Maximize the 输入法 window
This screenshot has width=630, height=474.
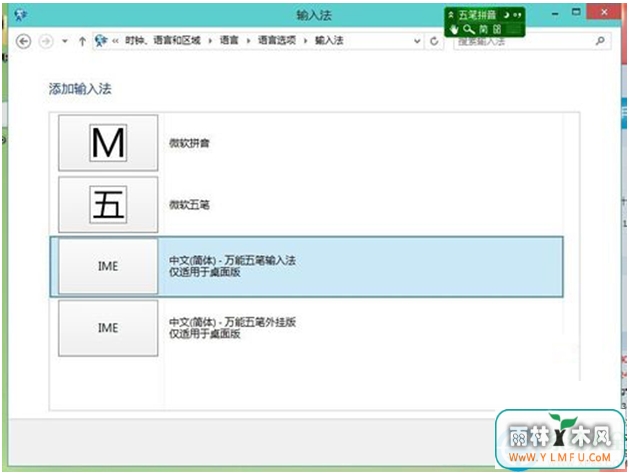click(576, 12)
